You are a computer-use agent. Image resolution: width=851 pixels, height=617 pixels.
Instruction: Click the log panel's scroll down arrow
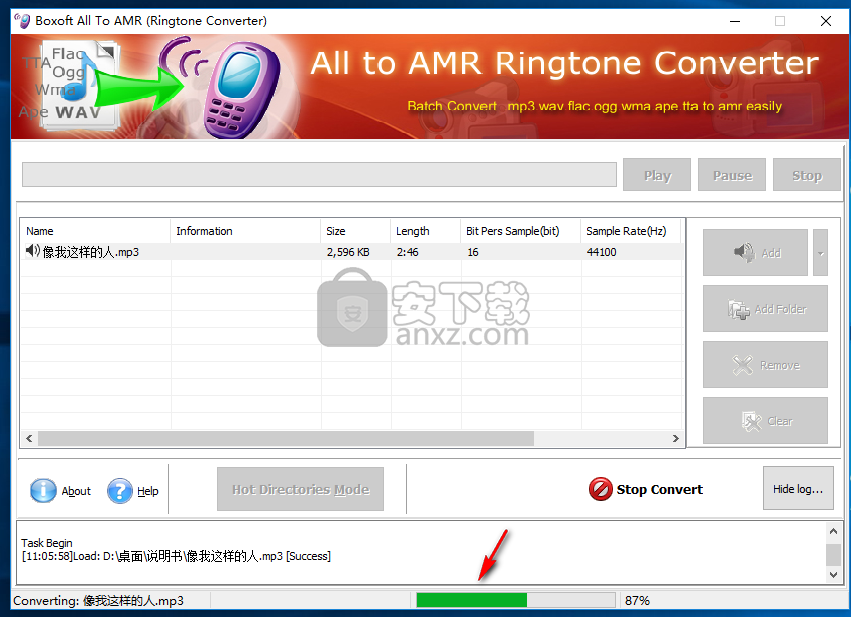(x=833, y=574)
